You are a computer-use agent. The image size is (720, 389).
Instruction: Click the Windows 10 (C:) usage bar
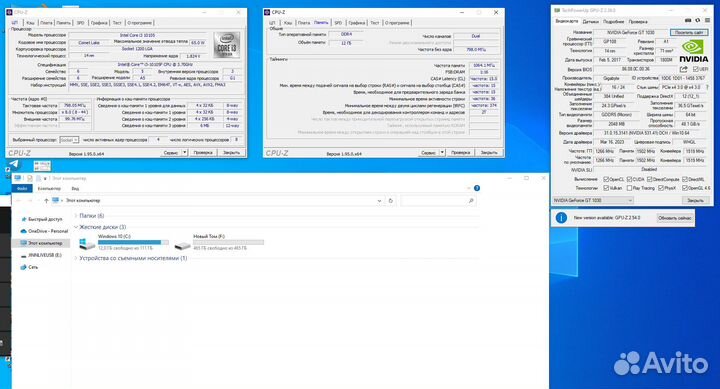[x=133, y=242]
